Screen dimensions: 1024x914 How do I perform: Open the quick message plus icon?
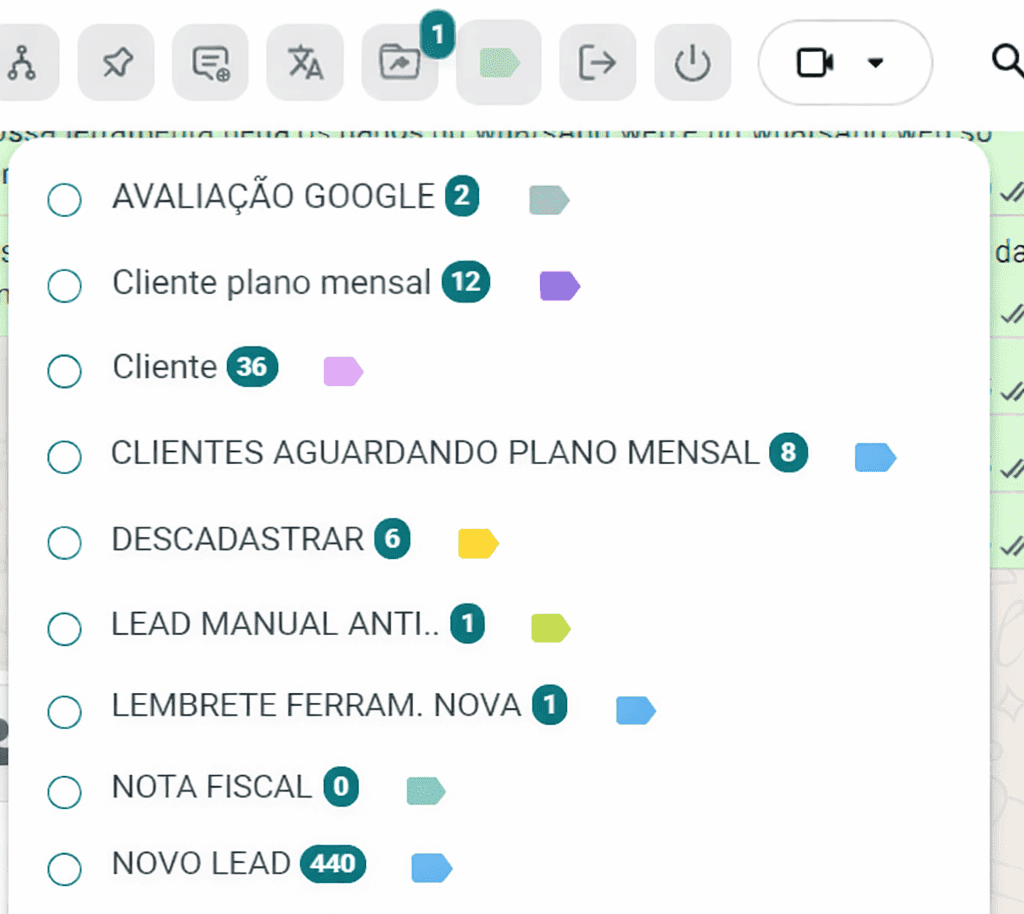tap(210, 63)
